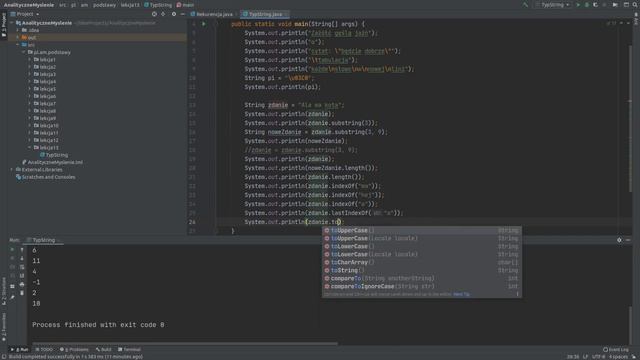Open the Project view dropdown
The width and height of the screenshot is (640, 360).
point(25,14)
